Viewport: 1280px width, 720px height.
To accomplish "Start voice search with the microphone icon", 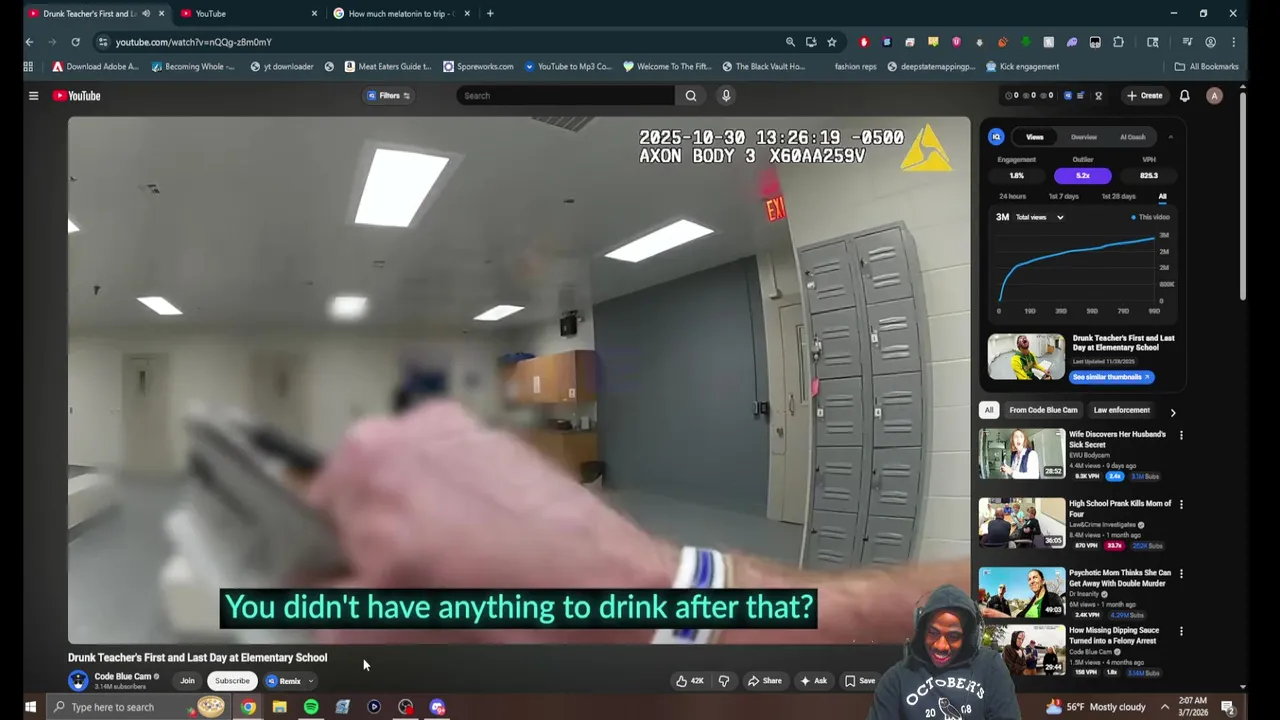I will click(726, 96).
